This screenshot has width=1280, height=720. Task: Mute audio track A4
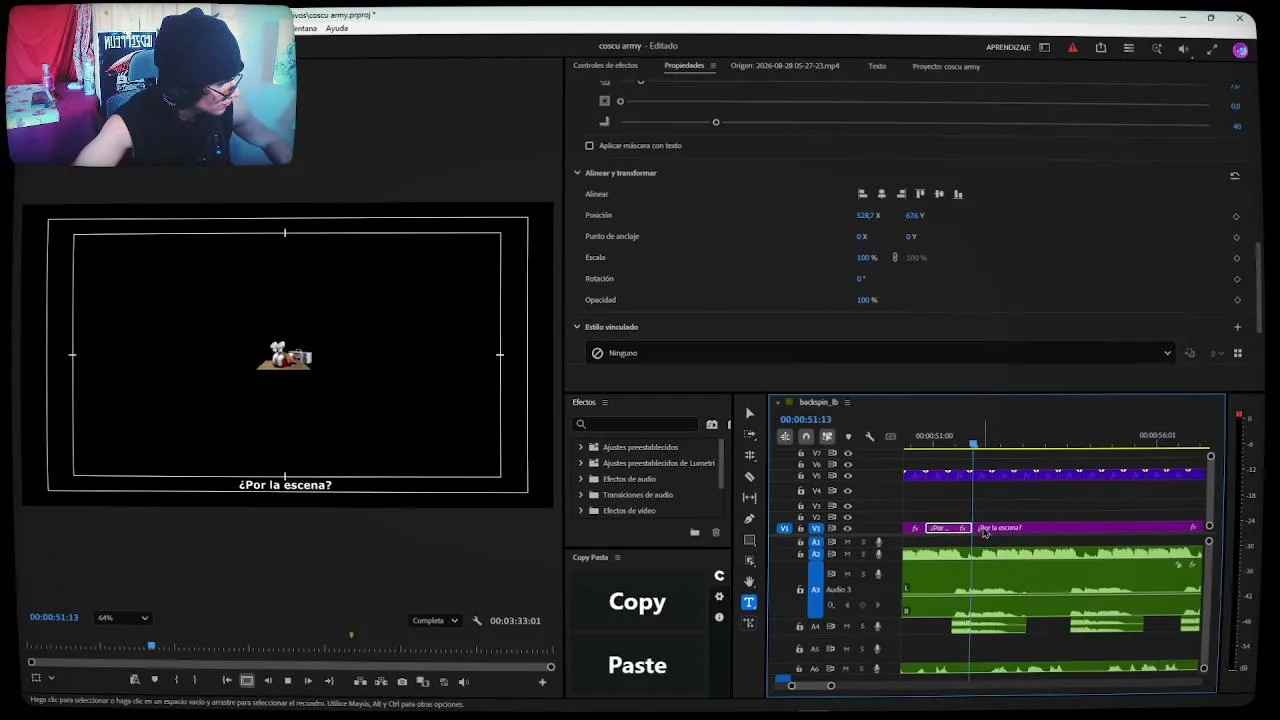847,627
